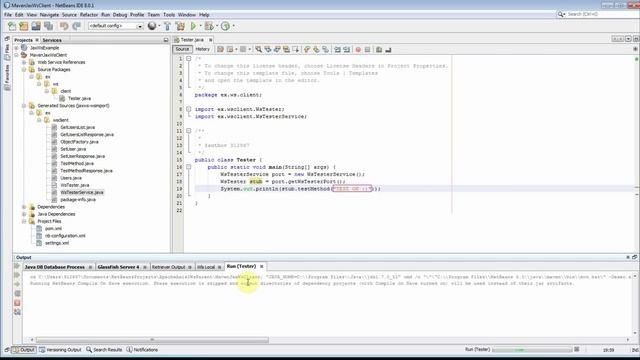Collapse the Generated Sources (jaxws-wsimport) node
640x360 pixels.
[x=24, y=106]
